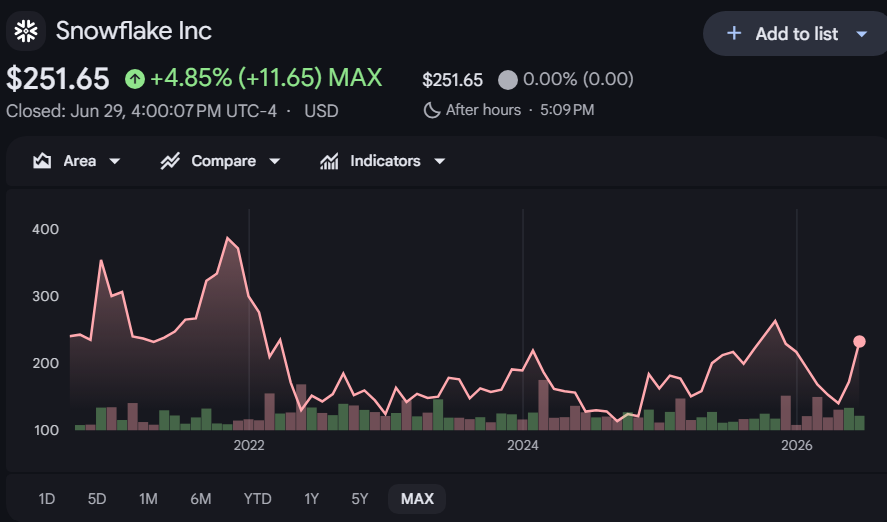Click the 2026 x-axis label
Viewport: 887px width, 522px height.
click(796, 446)
